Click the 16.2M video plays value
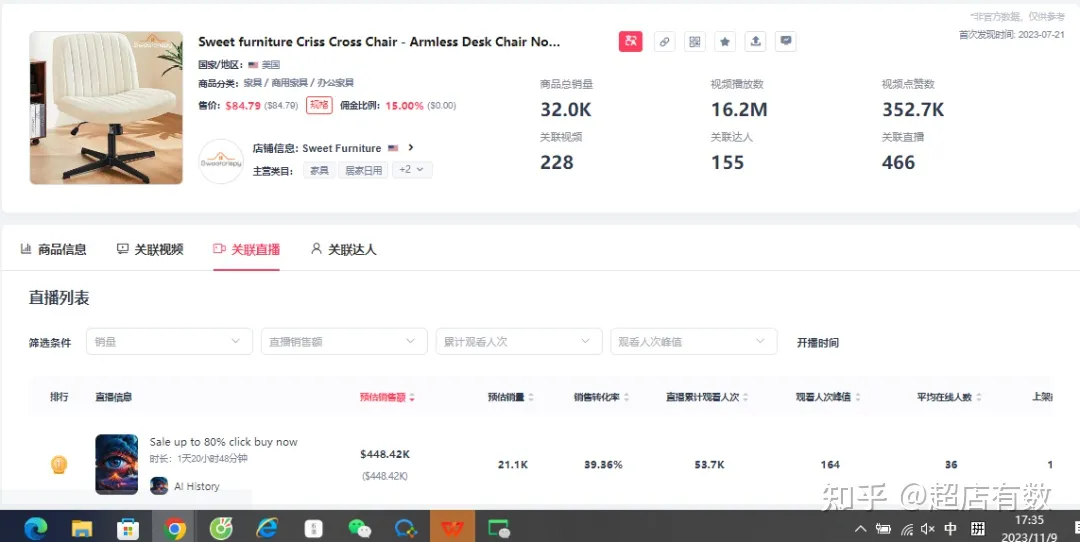Viewport: 1080px width, 542px height. pos(739,110)
